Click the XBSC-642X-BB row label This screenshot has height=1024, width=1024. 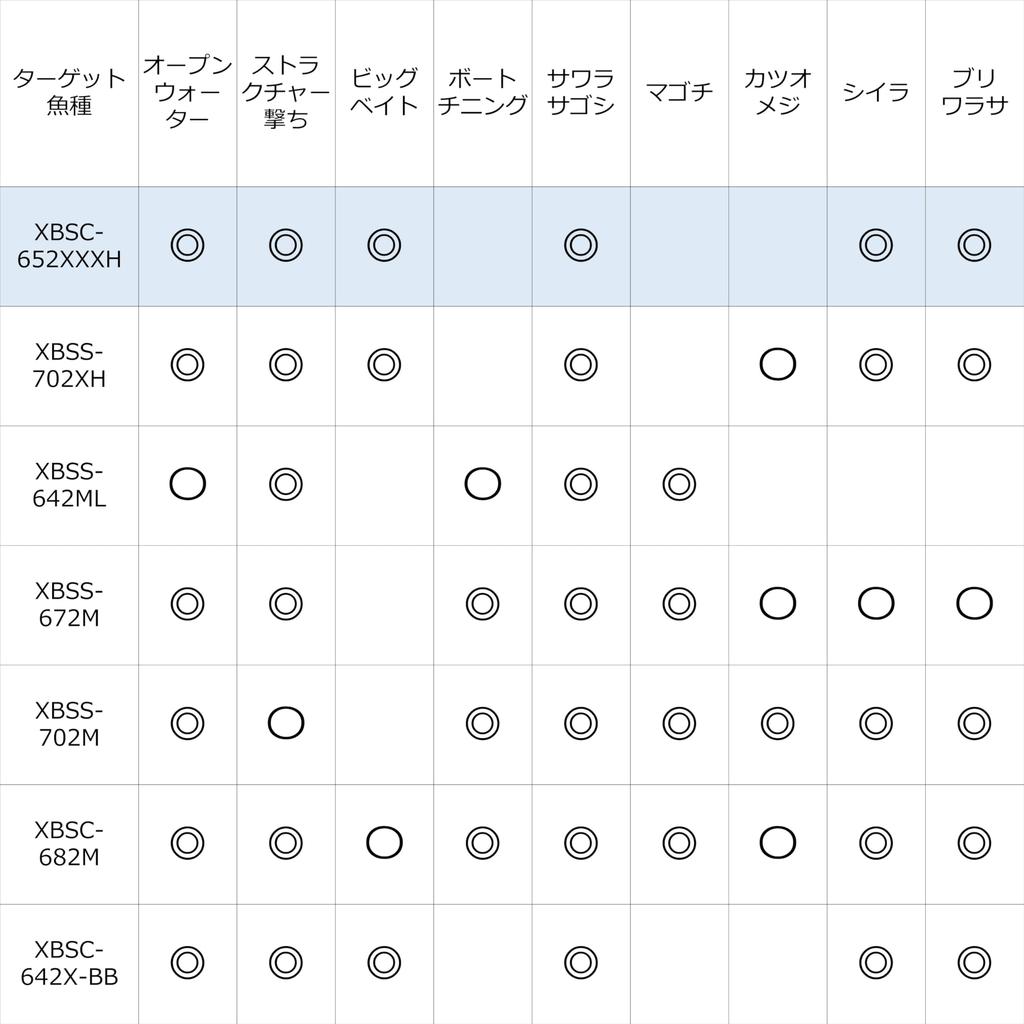click(x=69, y=963)
